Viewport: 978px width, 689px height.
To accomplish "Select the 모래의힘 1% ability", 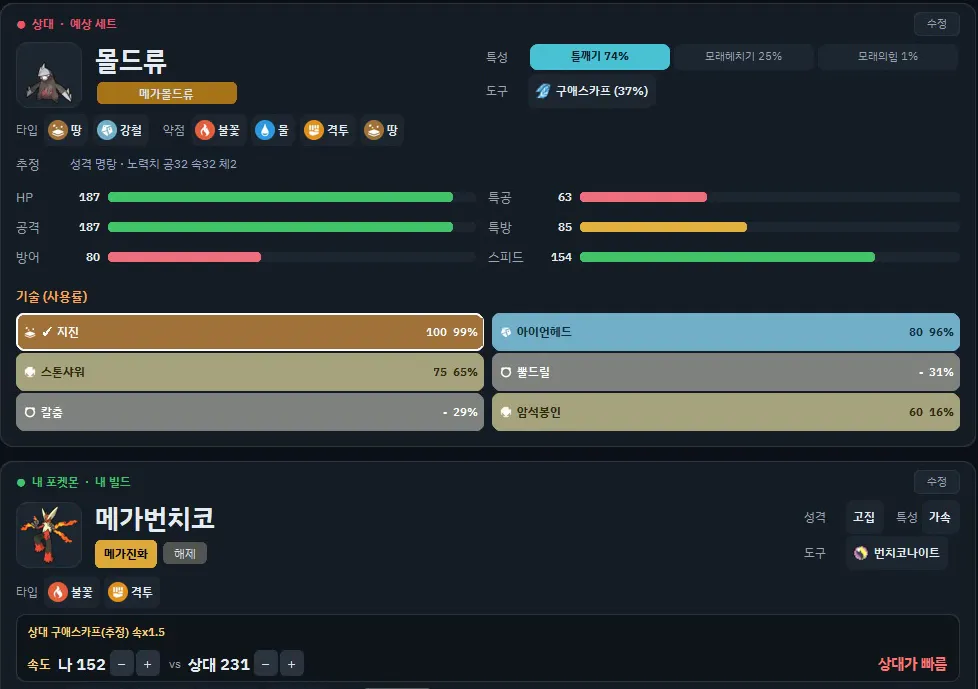I will [x=888, y=56].
